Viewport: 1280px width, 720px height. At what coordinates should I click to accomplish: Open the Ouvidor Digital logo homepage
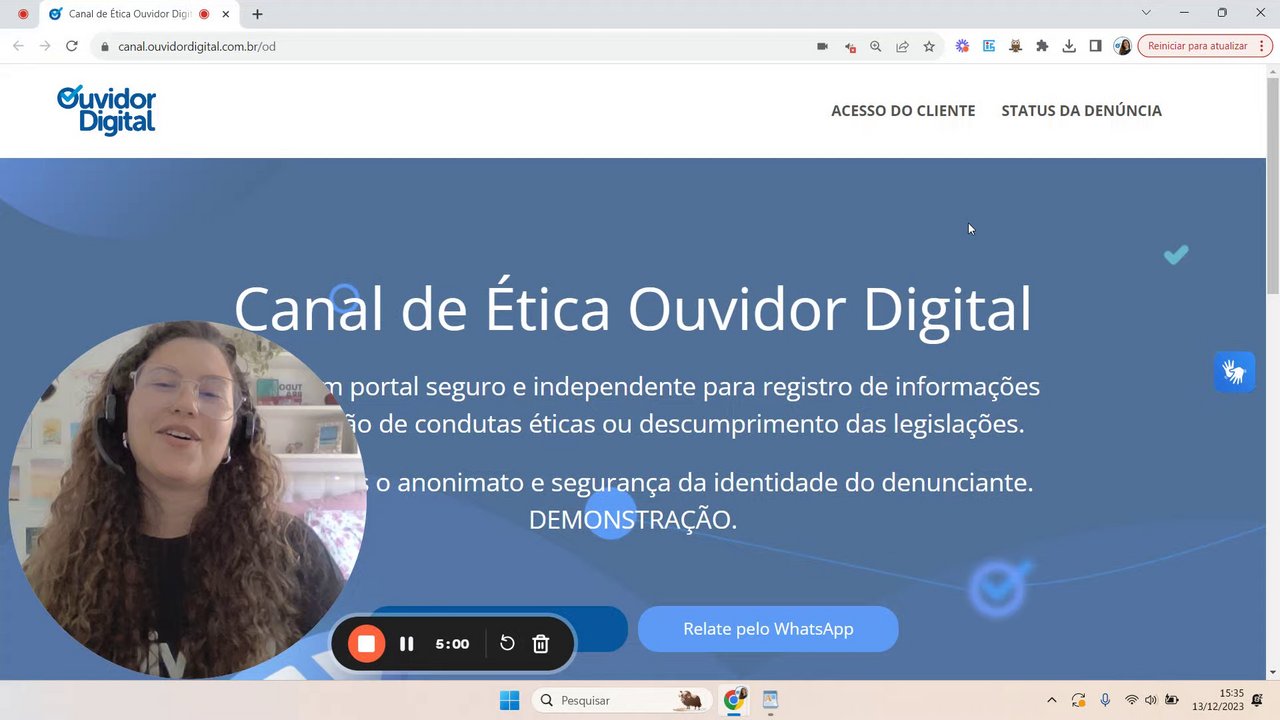click(106, 110)
